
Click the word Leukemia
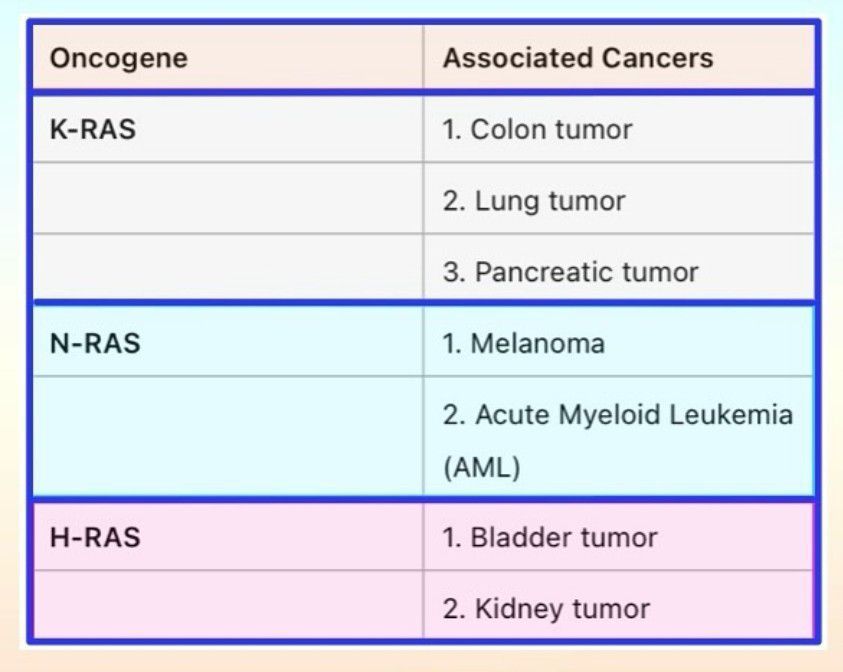pos(736,415)
